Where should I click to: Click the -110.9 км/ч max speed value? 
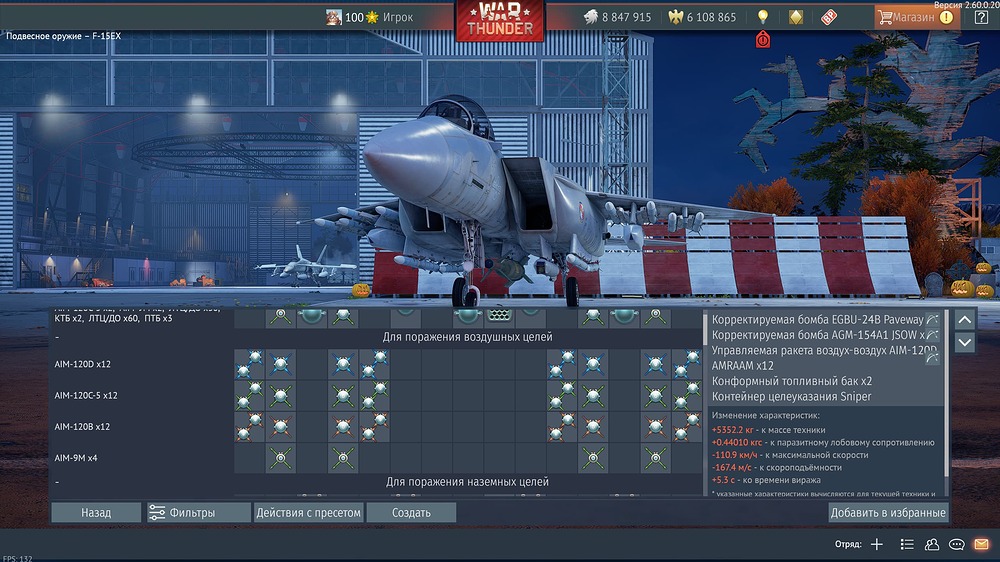735,455
